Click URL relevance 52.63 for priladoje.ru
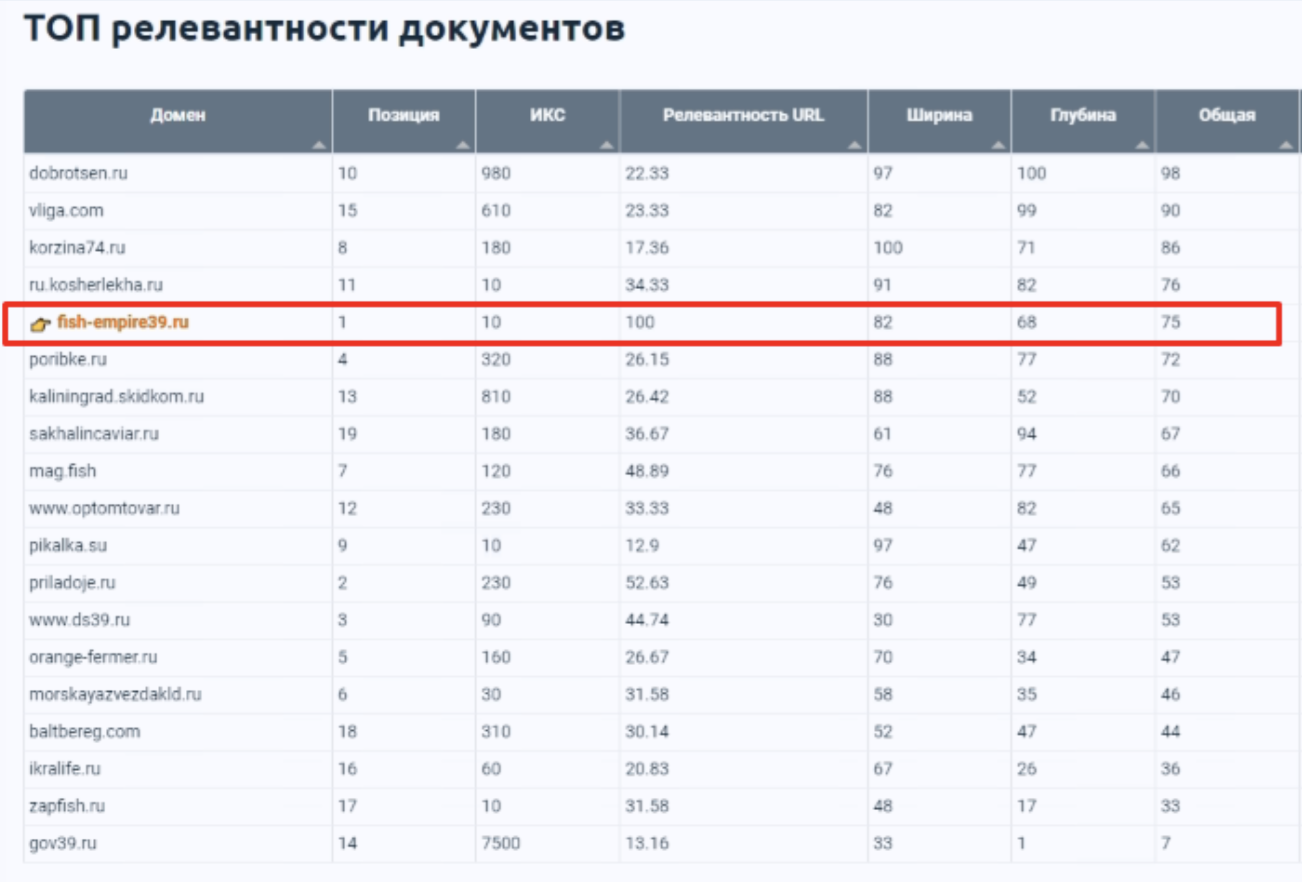Screen dimensions: 1302x886 tap(647, 583)
